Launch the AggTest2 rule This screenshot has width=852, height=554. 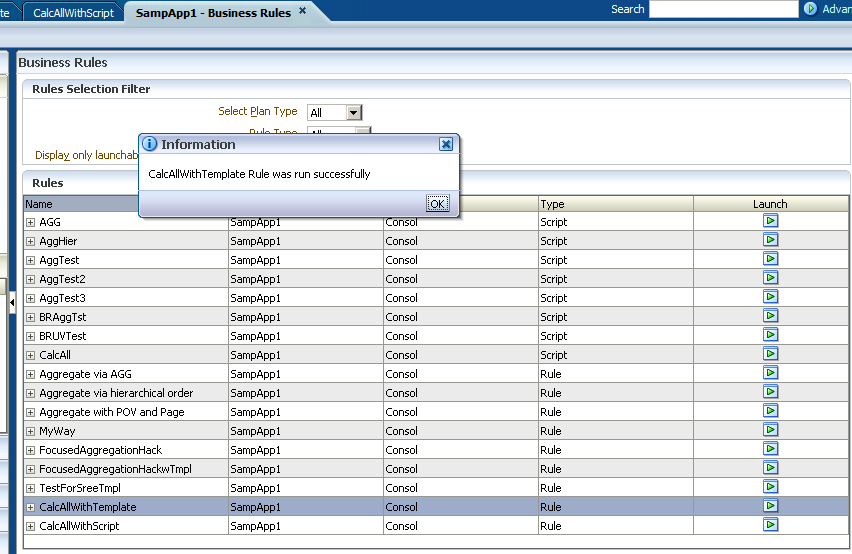(x=770, y=278)
